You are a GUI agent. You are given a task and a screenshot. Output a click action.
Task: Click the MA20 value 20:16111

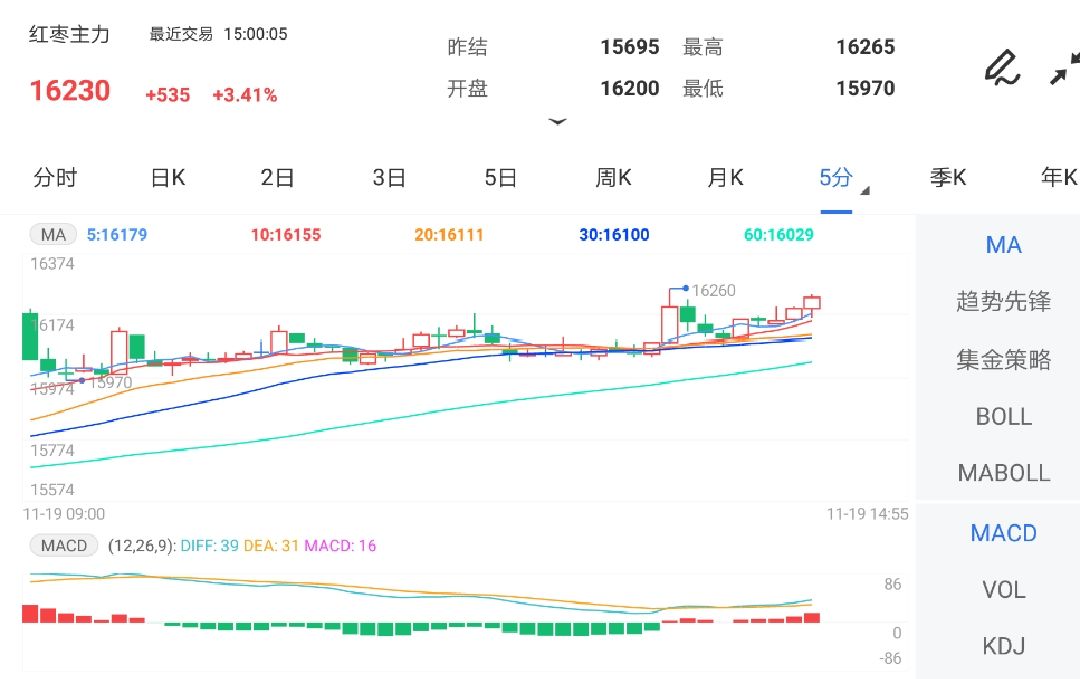pos(448,235)
